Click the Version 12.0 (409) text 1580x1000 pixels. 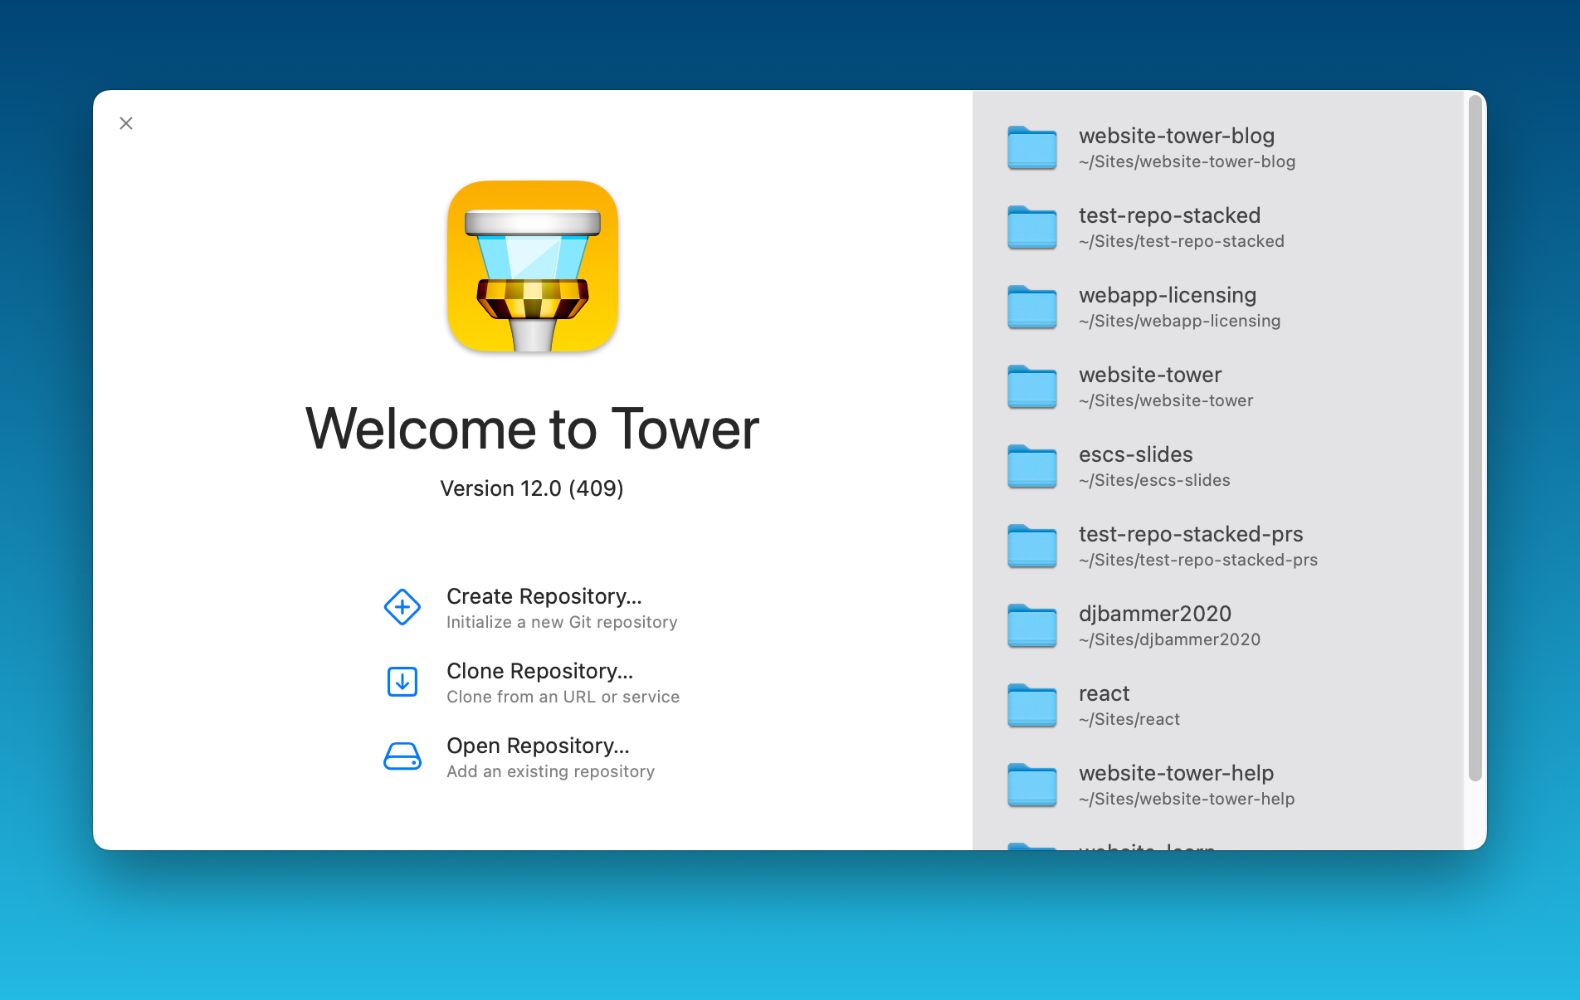click(532, 489)
